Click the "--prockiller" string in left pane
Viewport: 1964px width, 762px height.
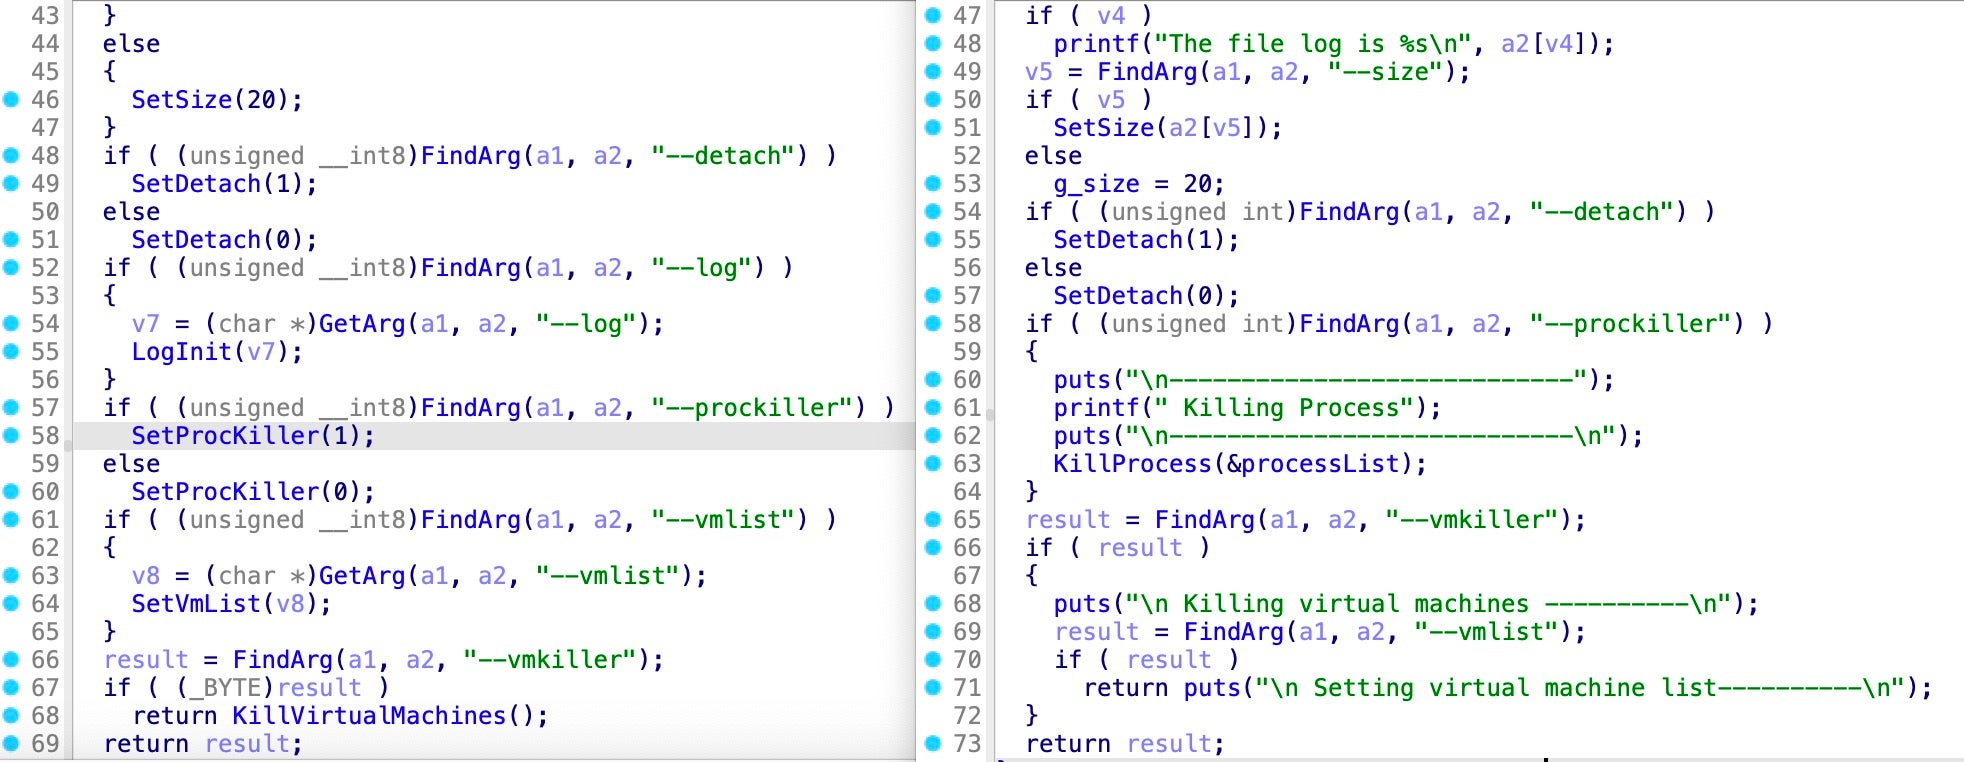(758, 408)
